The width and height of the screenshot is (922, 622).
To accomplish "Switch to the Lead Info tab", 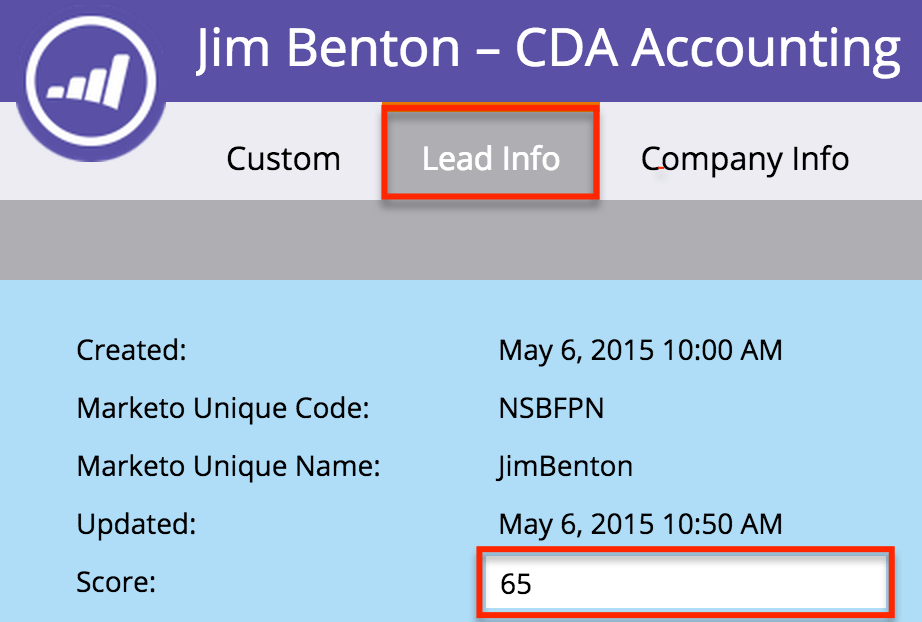I will coord(490,157).
